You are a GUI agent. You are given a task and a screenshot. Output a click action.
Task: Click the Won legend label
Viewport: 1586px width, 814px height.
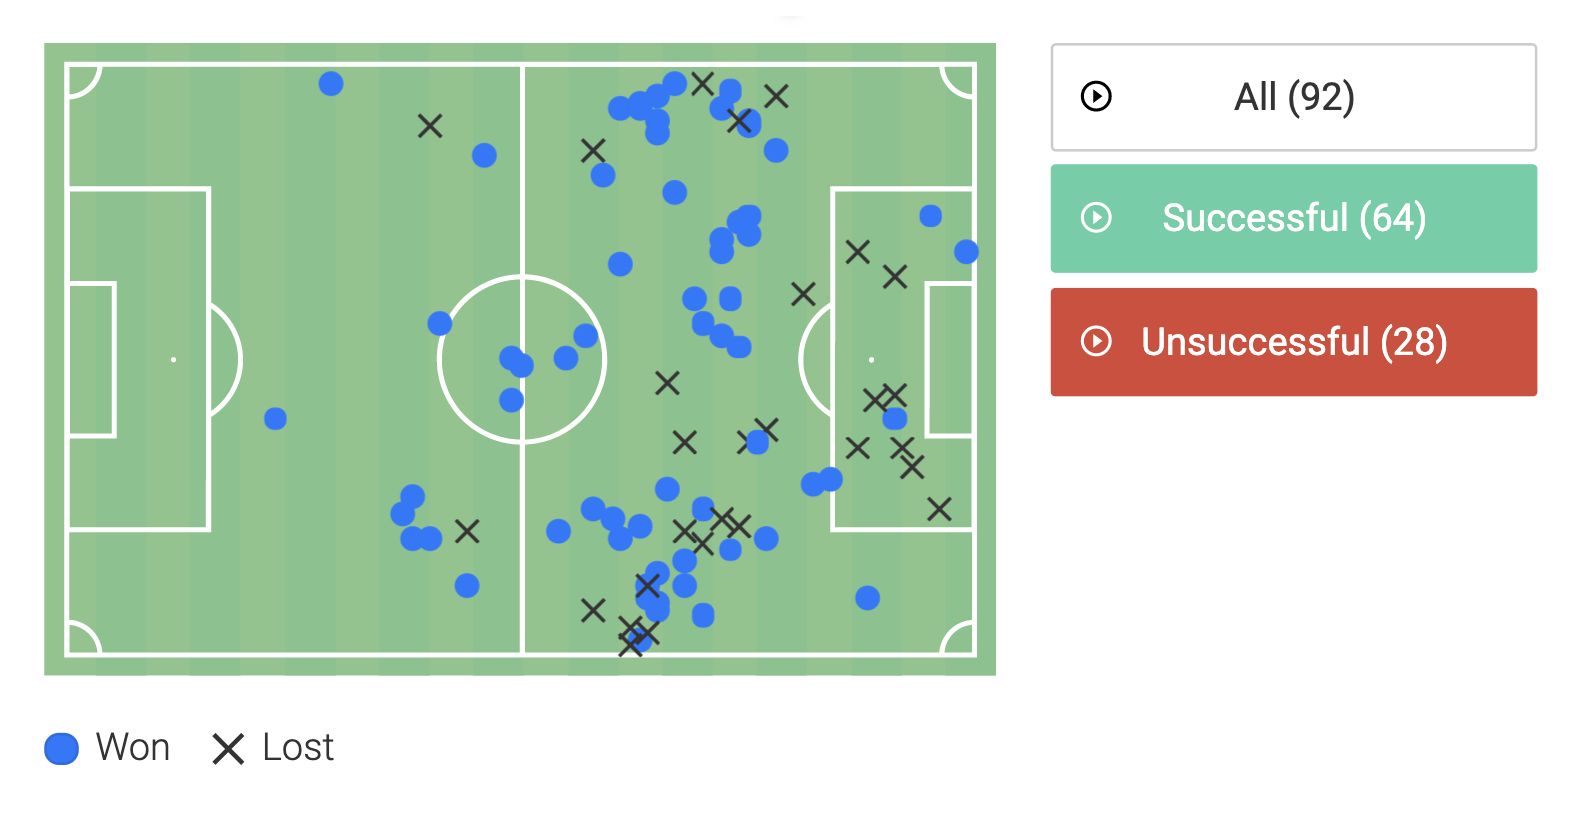133,748
